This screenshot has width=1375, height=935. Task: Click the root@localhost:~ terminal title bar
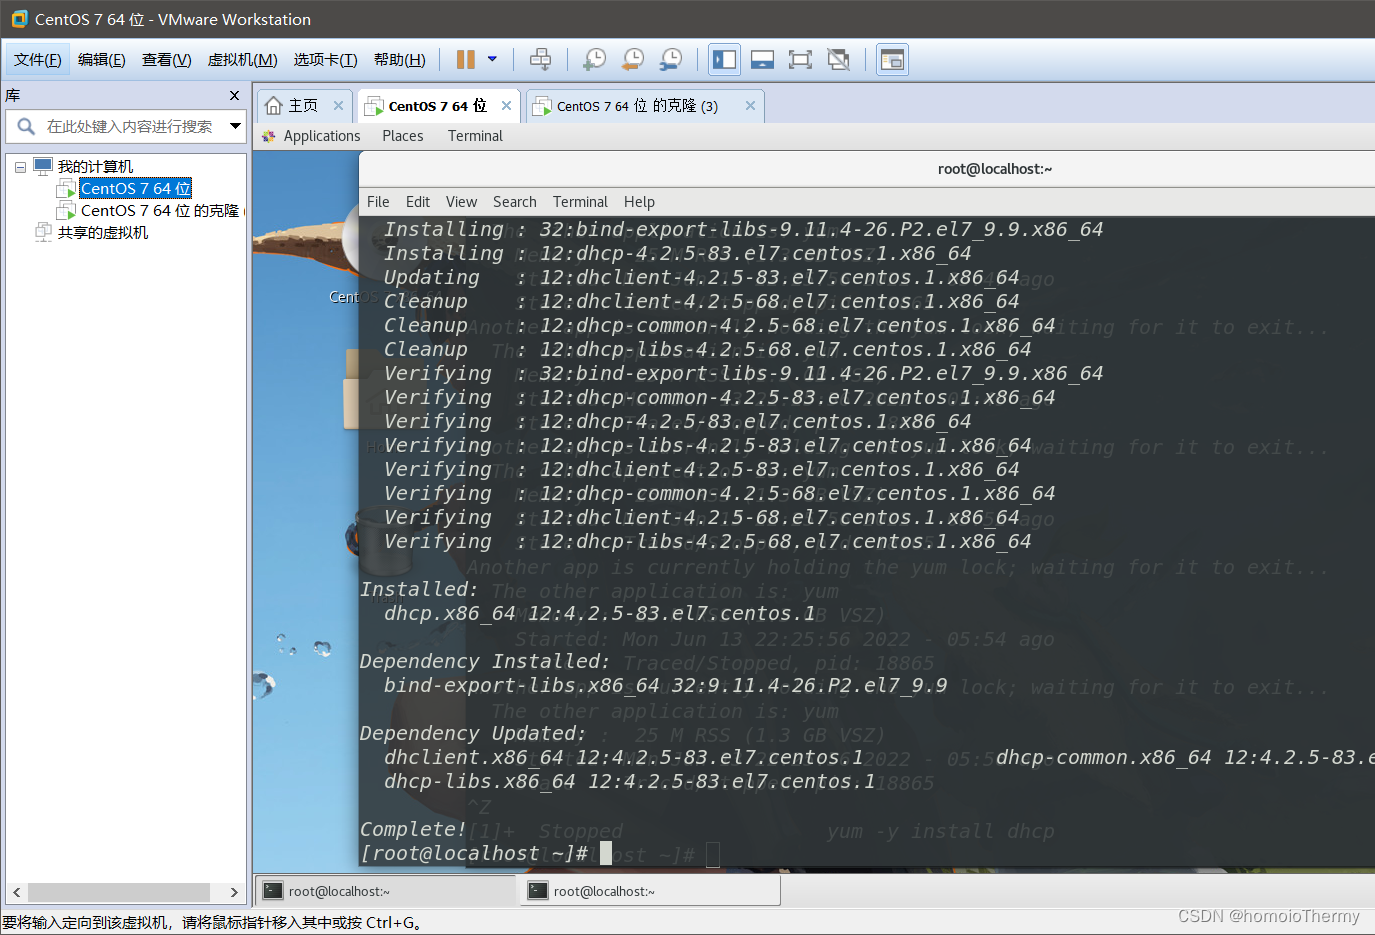click(995, 169)
